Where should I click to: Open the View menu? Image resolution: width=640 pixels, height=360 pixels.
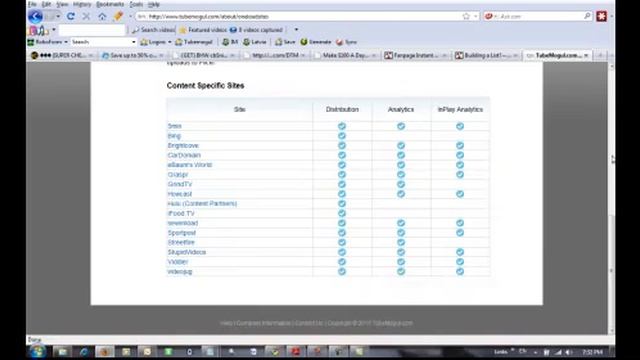[x=62, y=4]
